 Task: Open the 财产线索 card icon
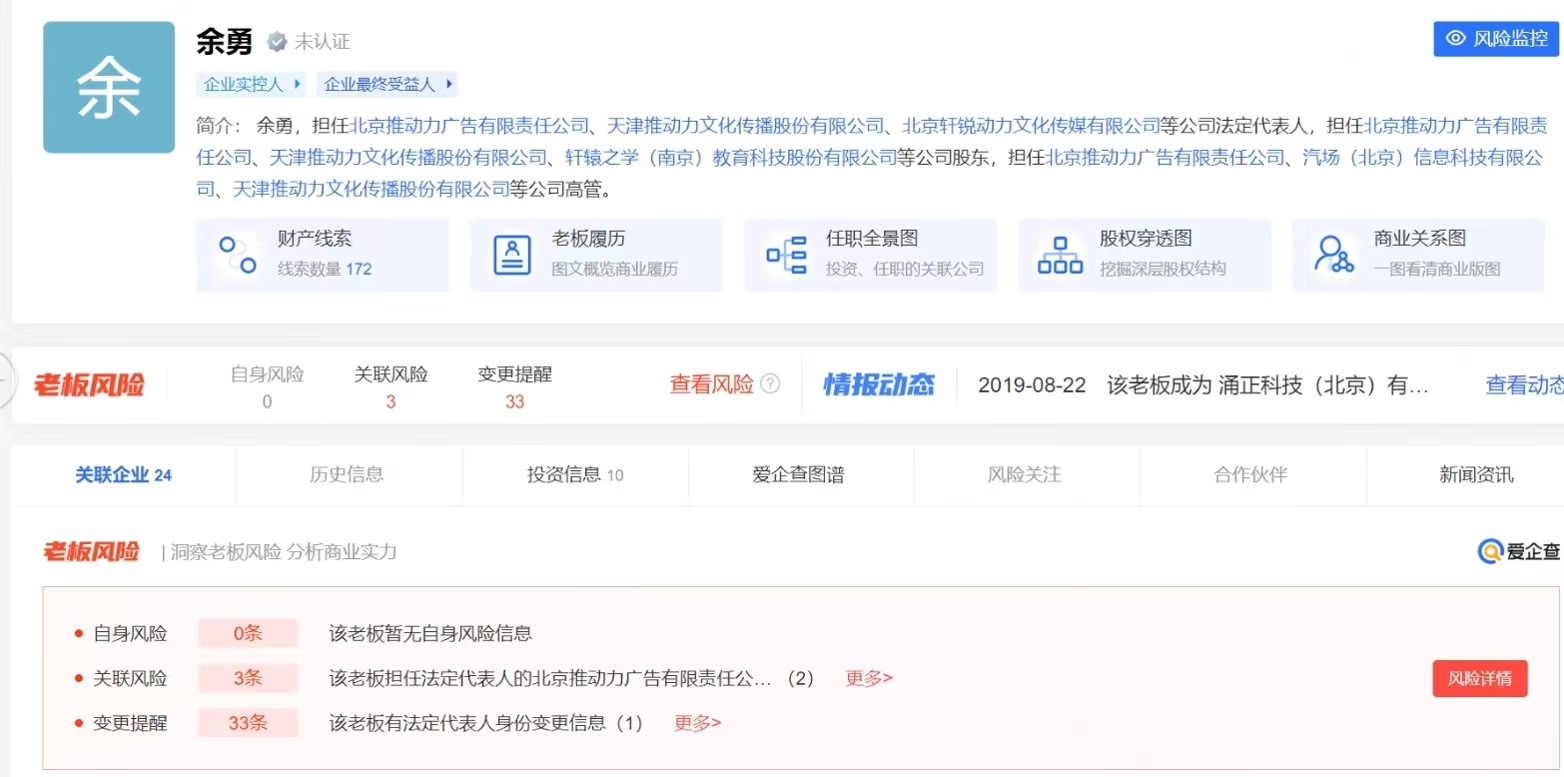pos(238,254)
